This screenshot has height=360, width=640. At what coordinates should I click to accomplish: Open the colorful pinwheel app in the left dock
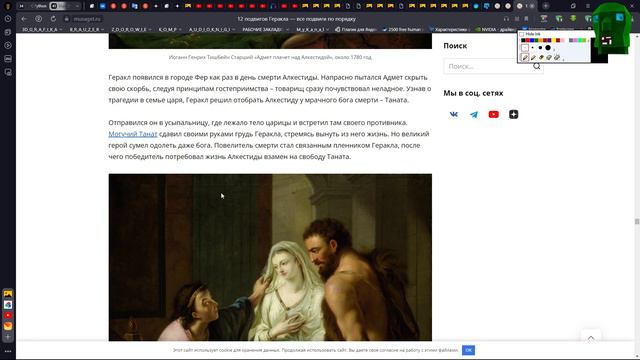click(8, 304)
